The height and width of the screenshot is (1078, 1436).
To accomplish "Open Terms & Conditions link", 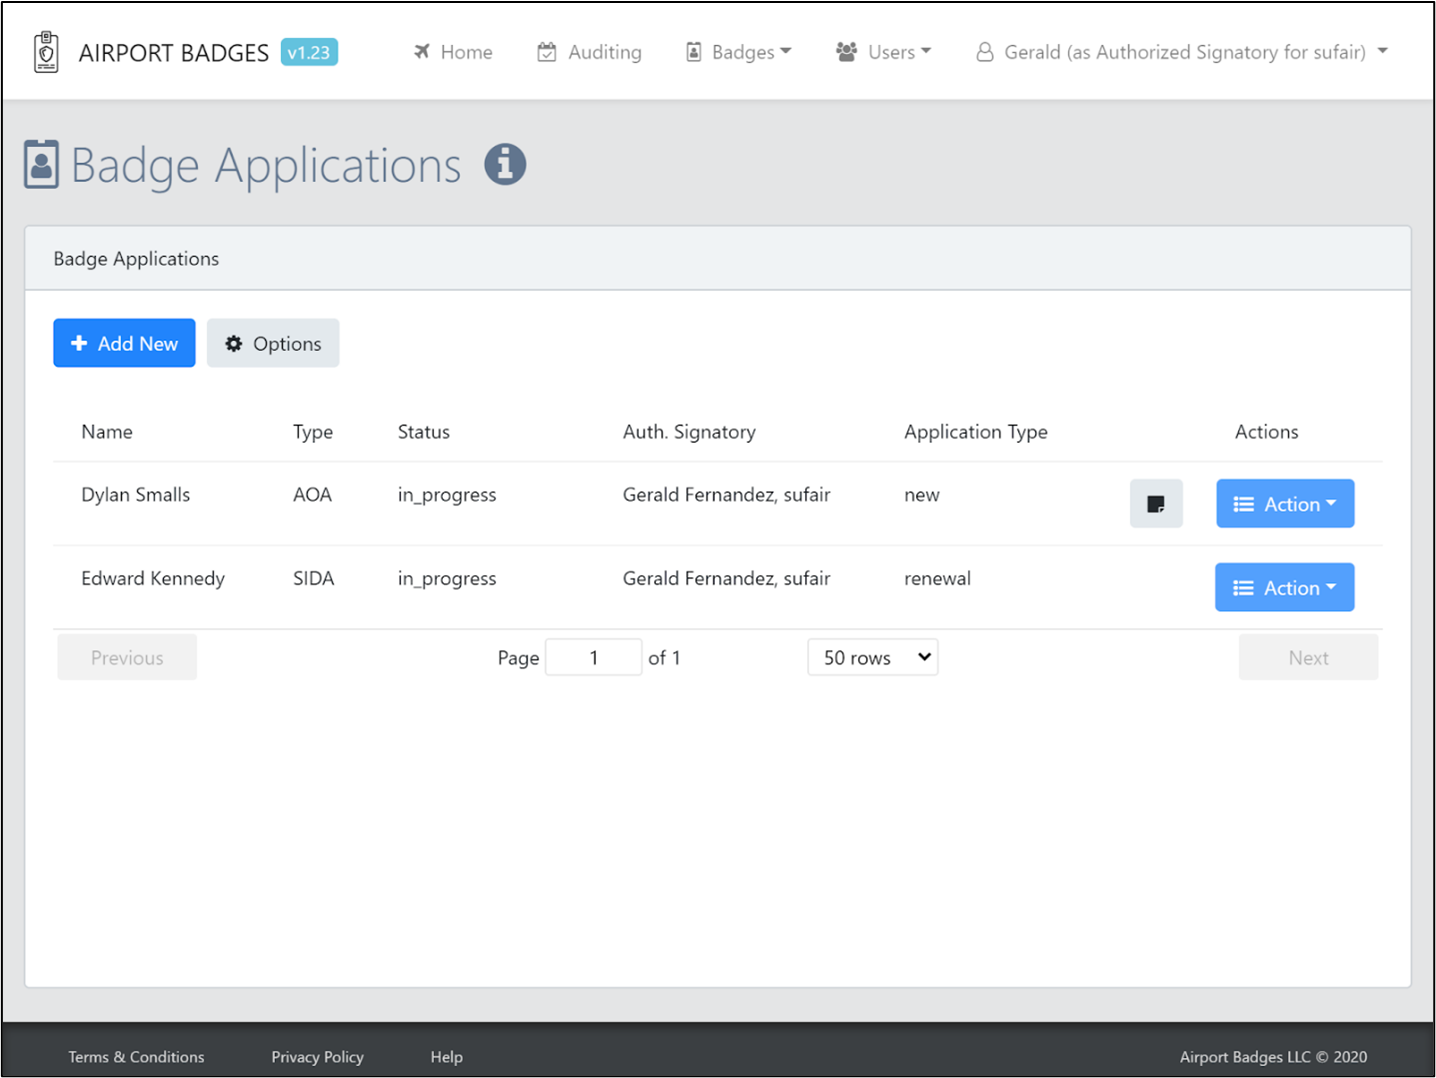I will point(136,1057).
